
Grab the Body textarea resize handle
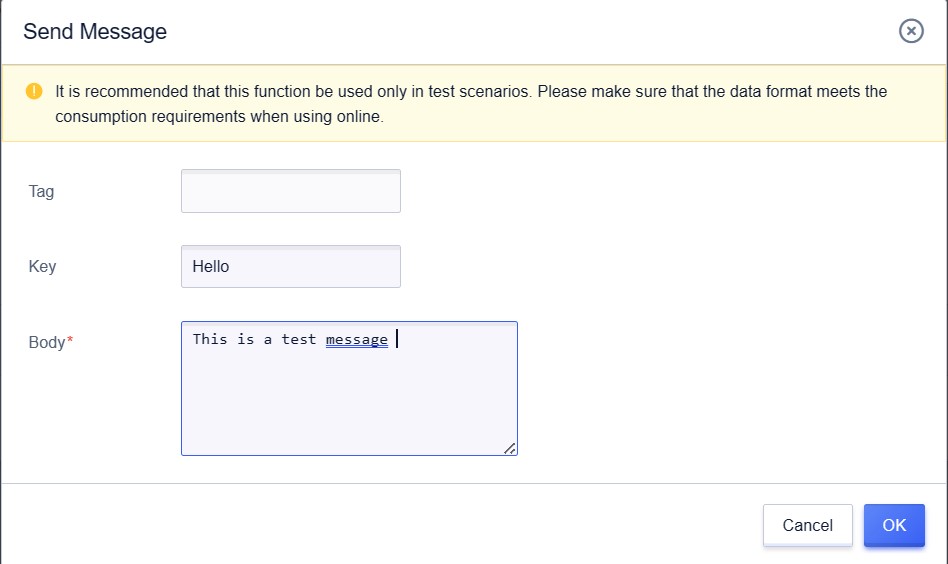510,449
